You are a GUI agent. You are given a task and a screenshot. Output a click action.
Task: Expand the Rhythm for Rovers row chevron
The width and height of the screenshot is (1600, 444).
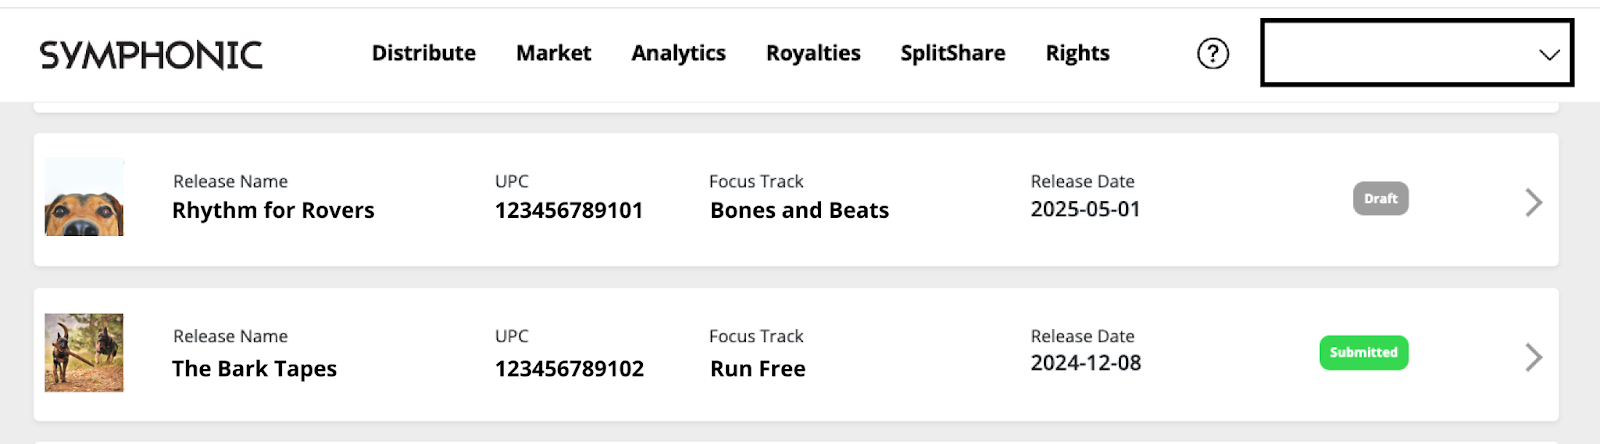[x=1533, y=202]
